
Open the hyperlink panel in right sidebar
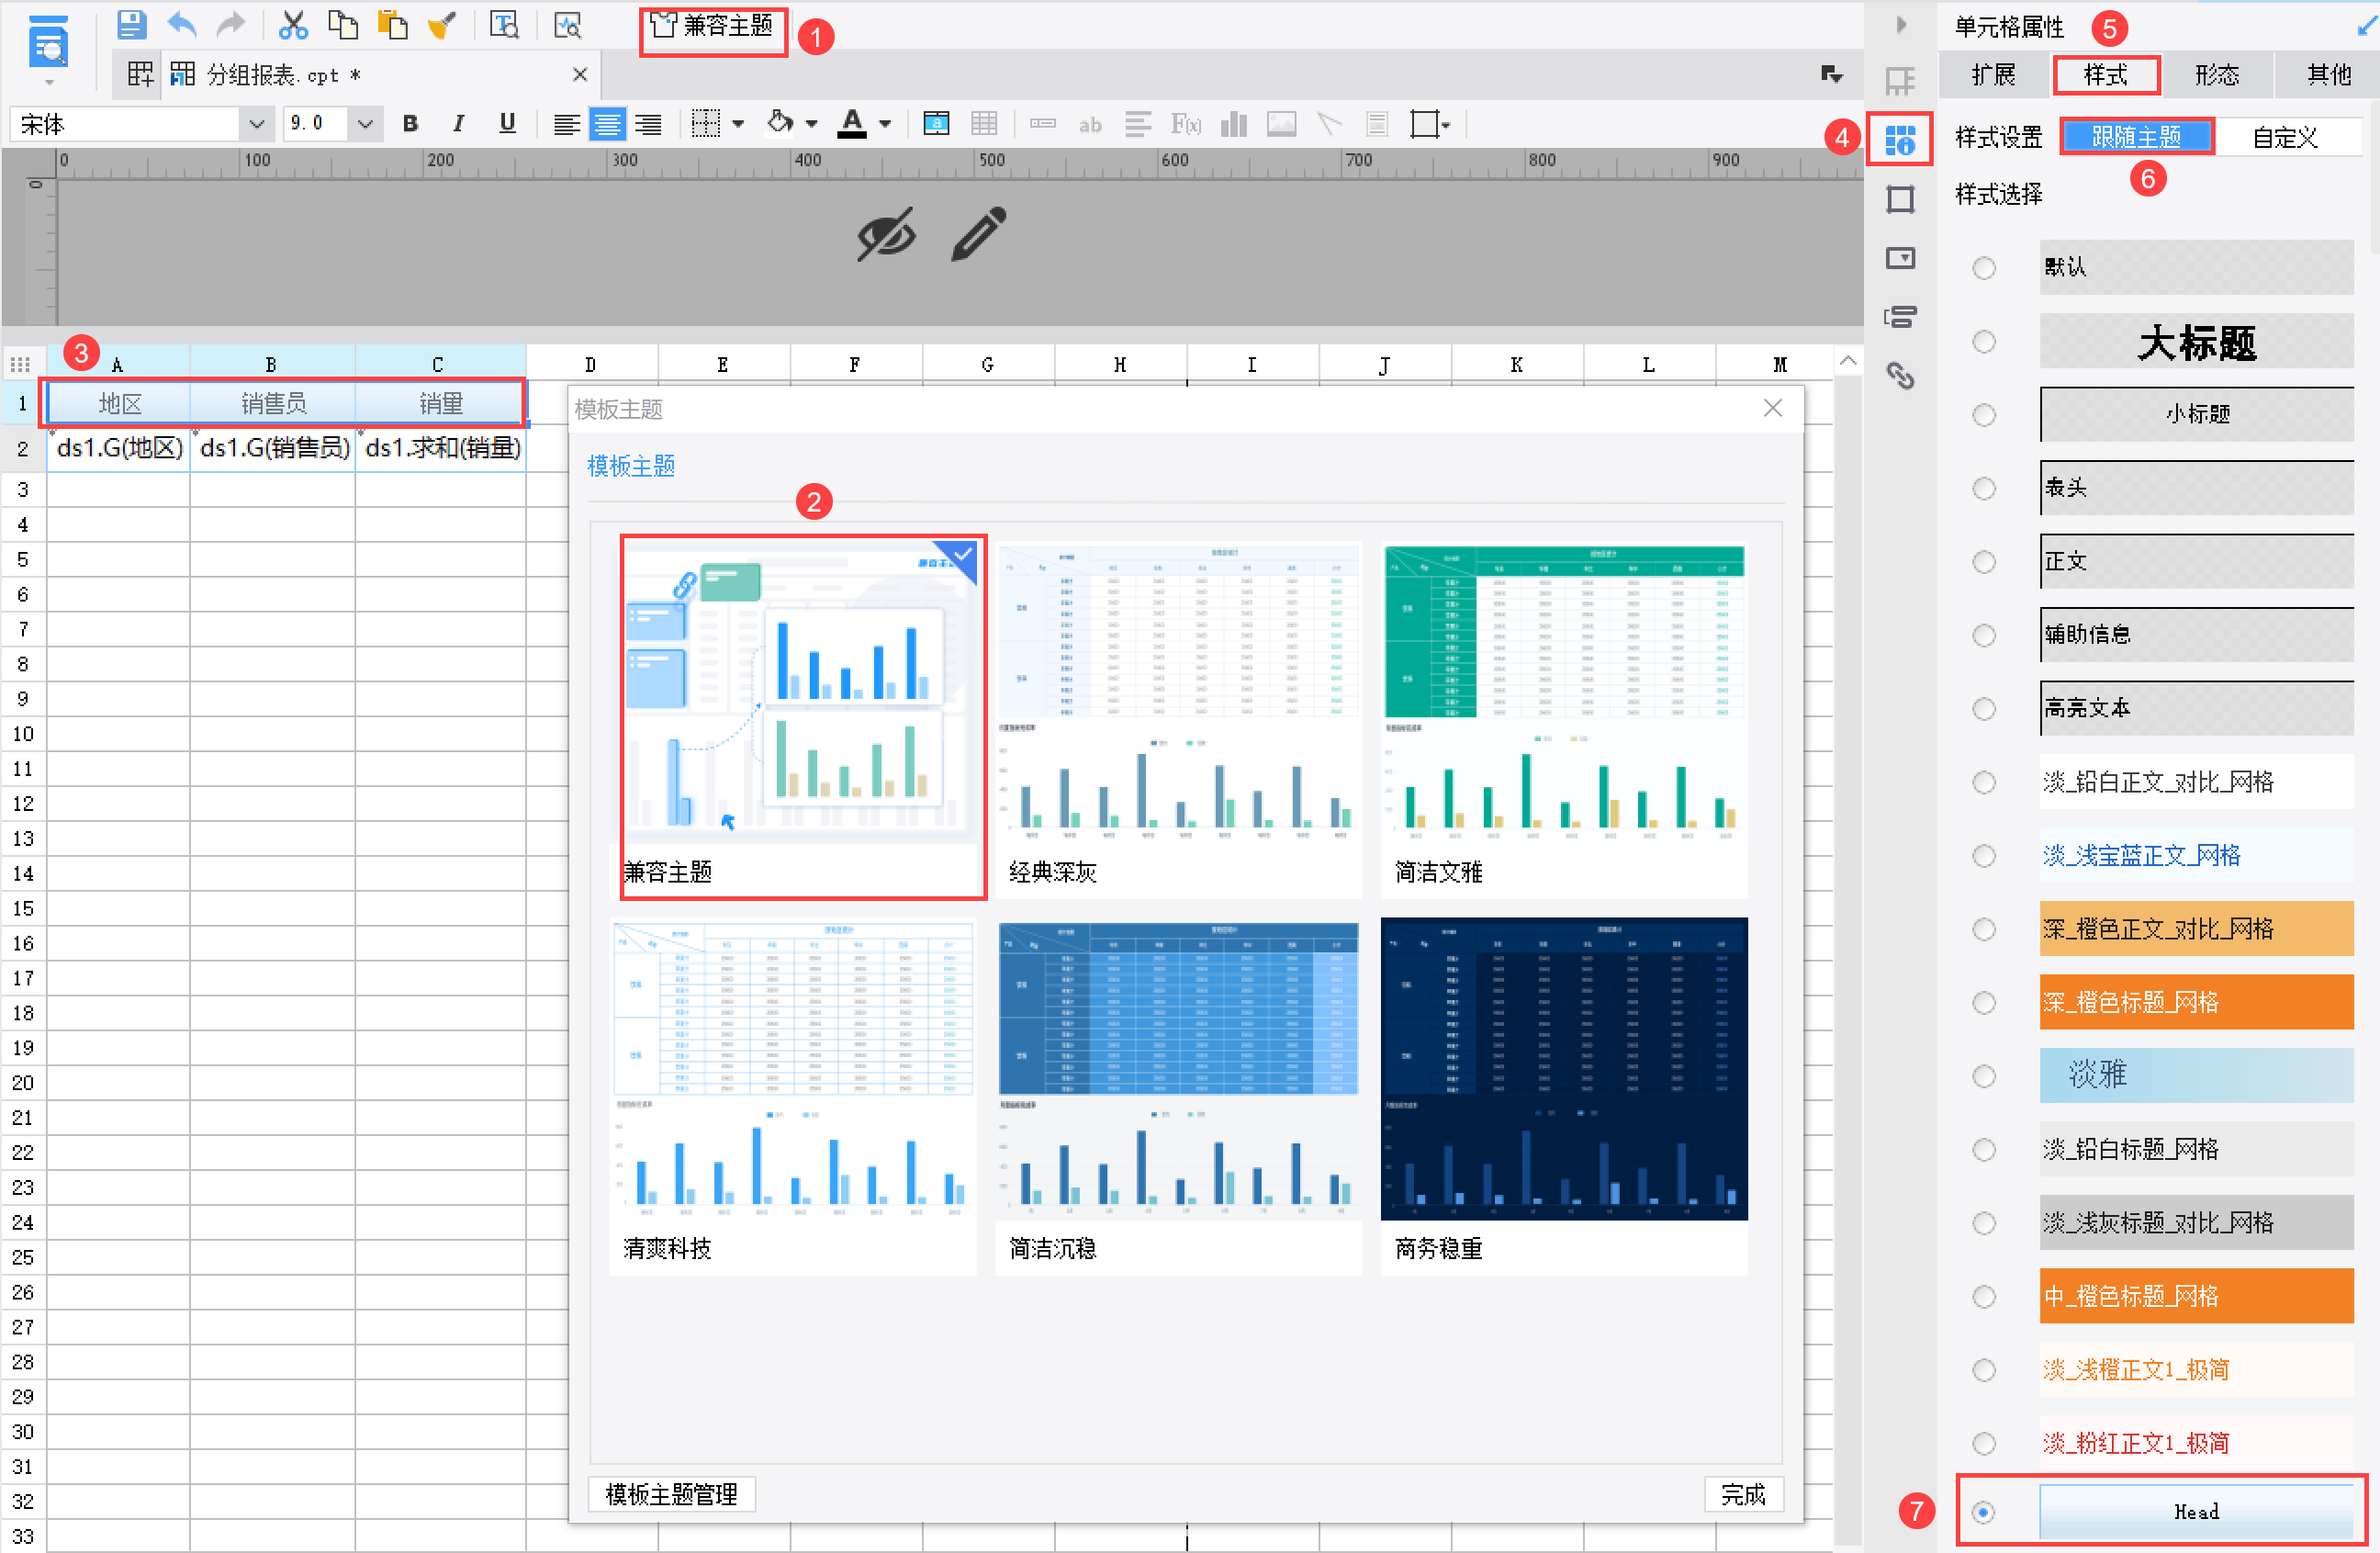pos(1900,376)
